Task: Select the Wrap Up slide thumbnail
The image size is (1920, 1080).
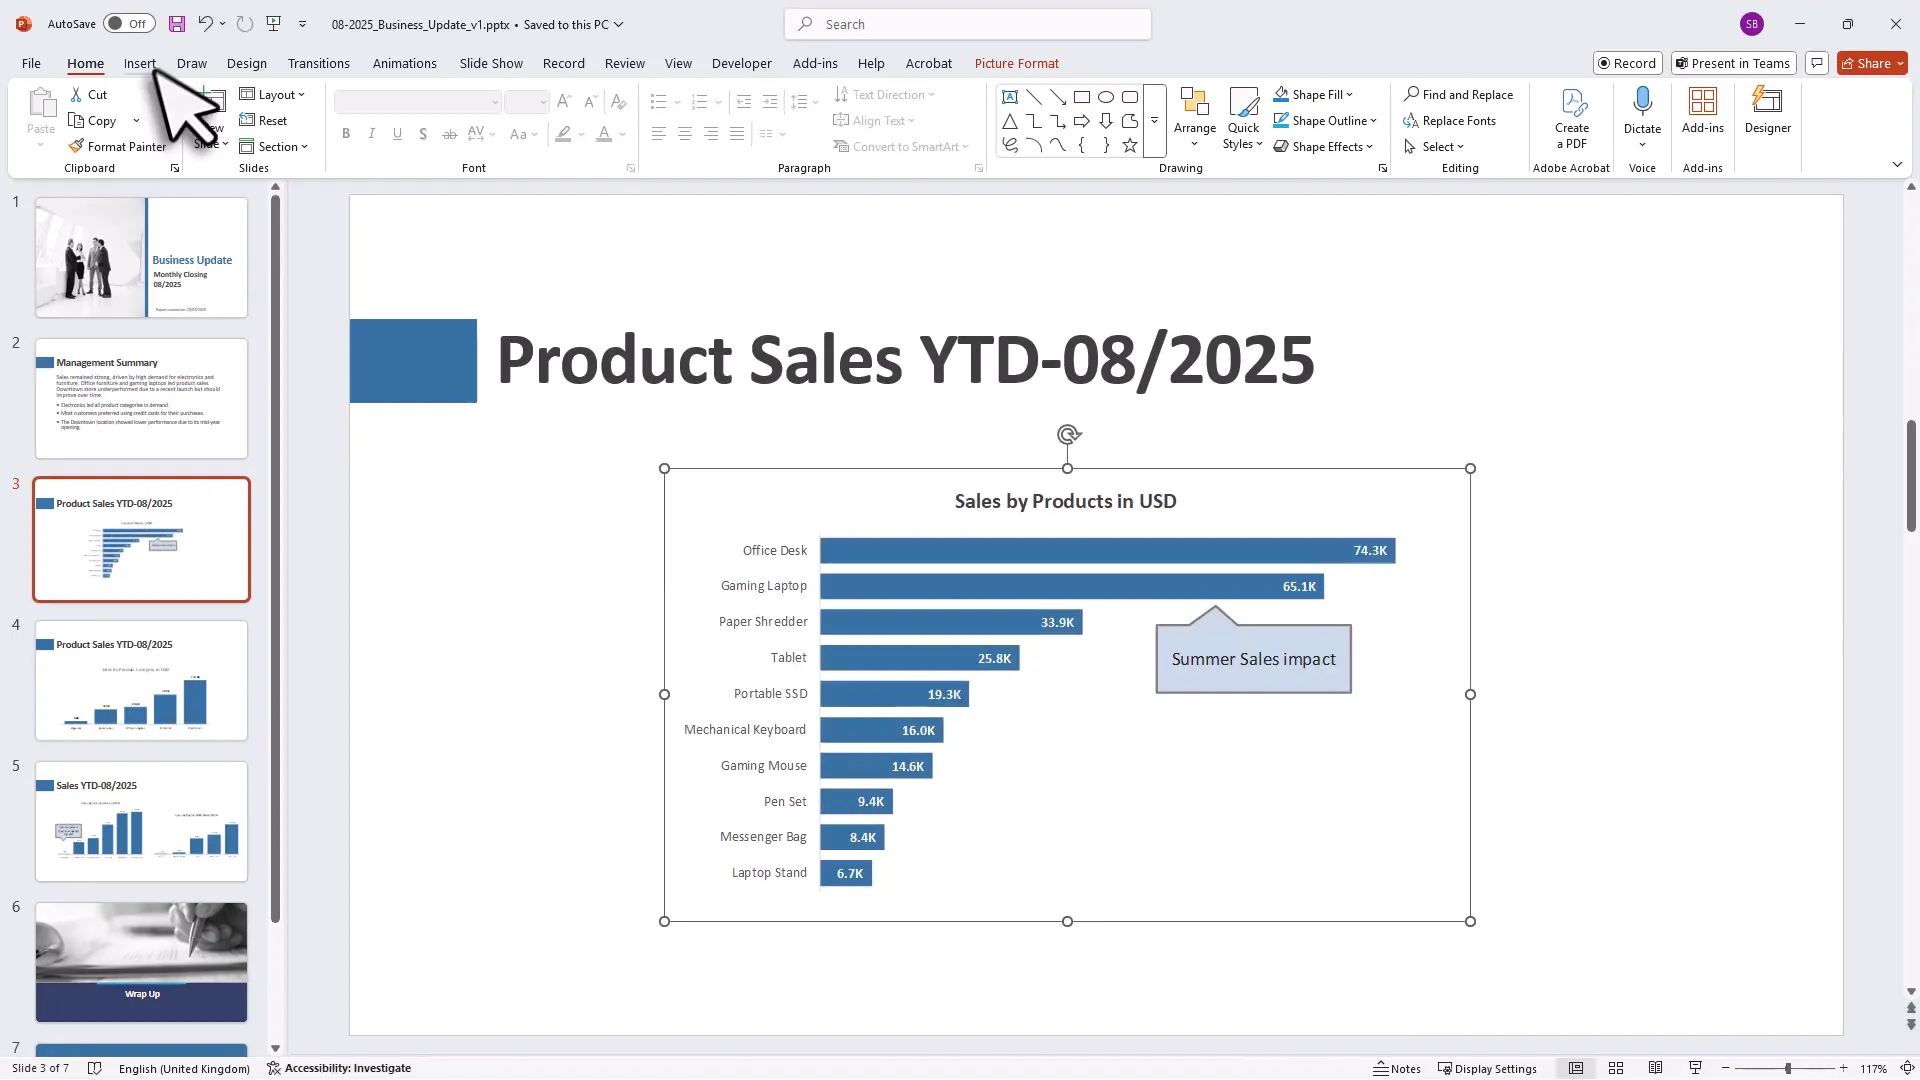Action: tap(140, 960)
